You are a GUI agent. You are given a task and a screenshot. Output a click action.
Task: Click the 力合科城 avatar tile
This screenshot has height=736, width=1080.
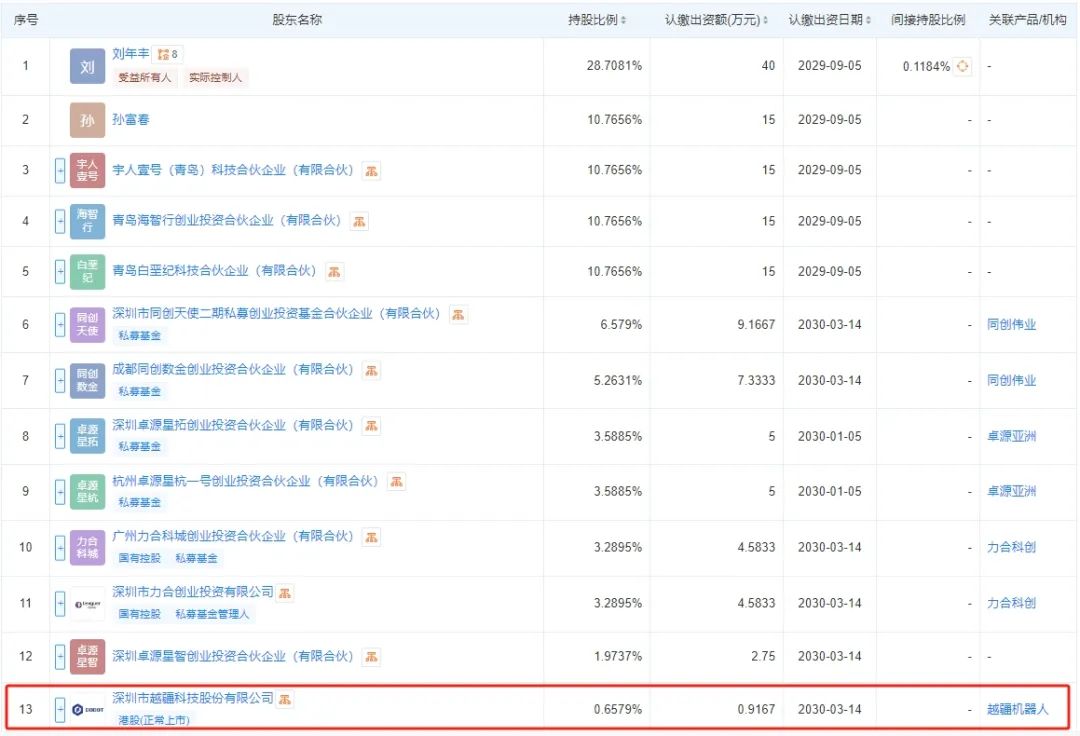tap(87, 547)
